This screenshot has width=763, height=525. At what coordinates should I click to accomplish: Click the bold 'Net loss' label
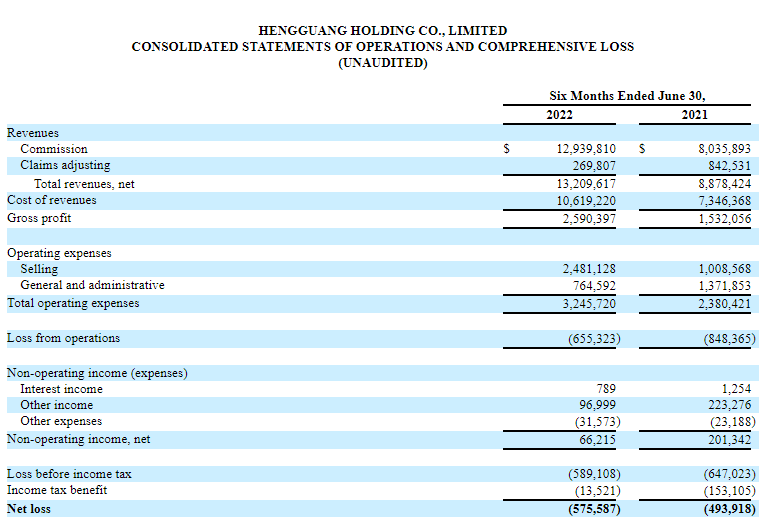point(29,509)
